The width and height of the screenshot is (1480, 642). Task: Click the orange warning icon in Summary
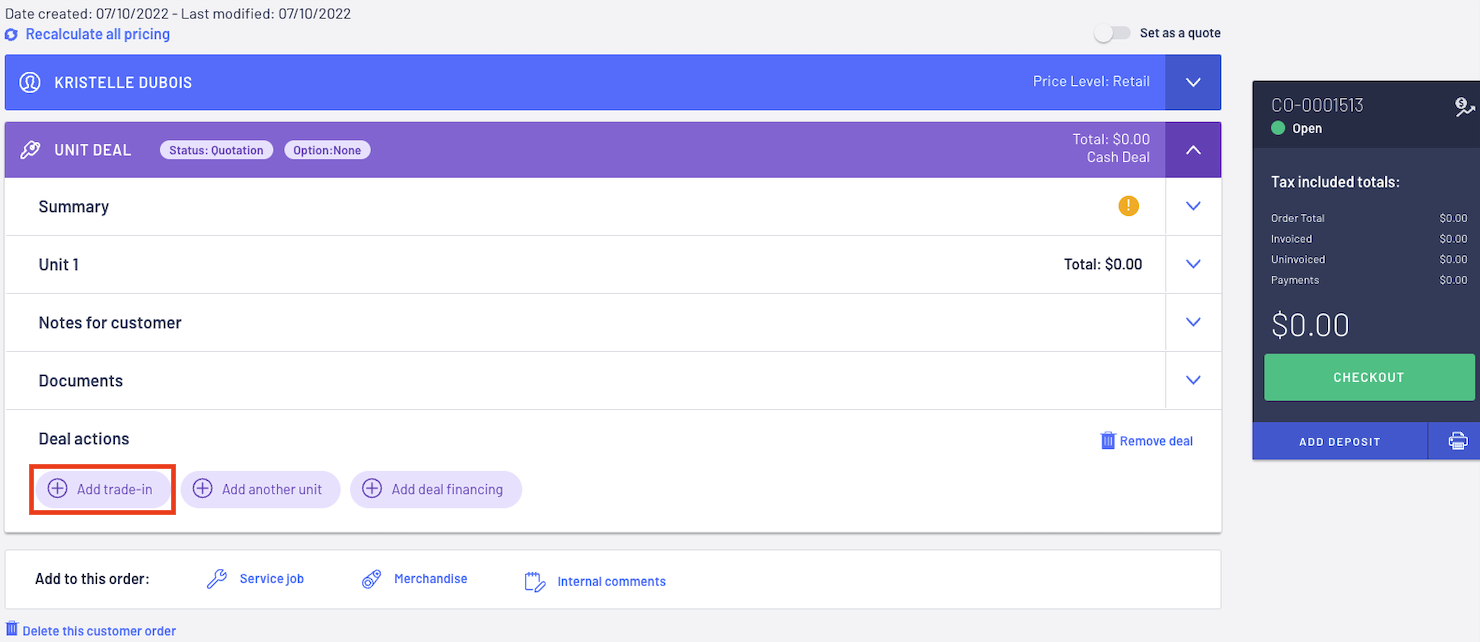(x=1128, y=206)
